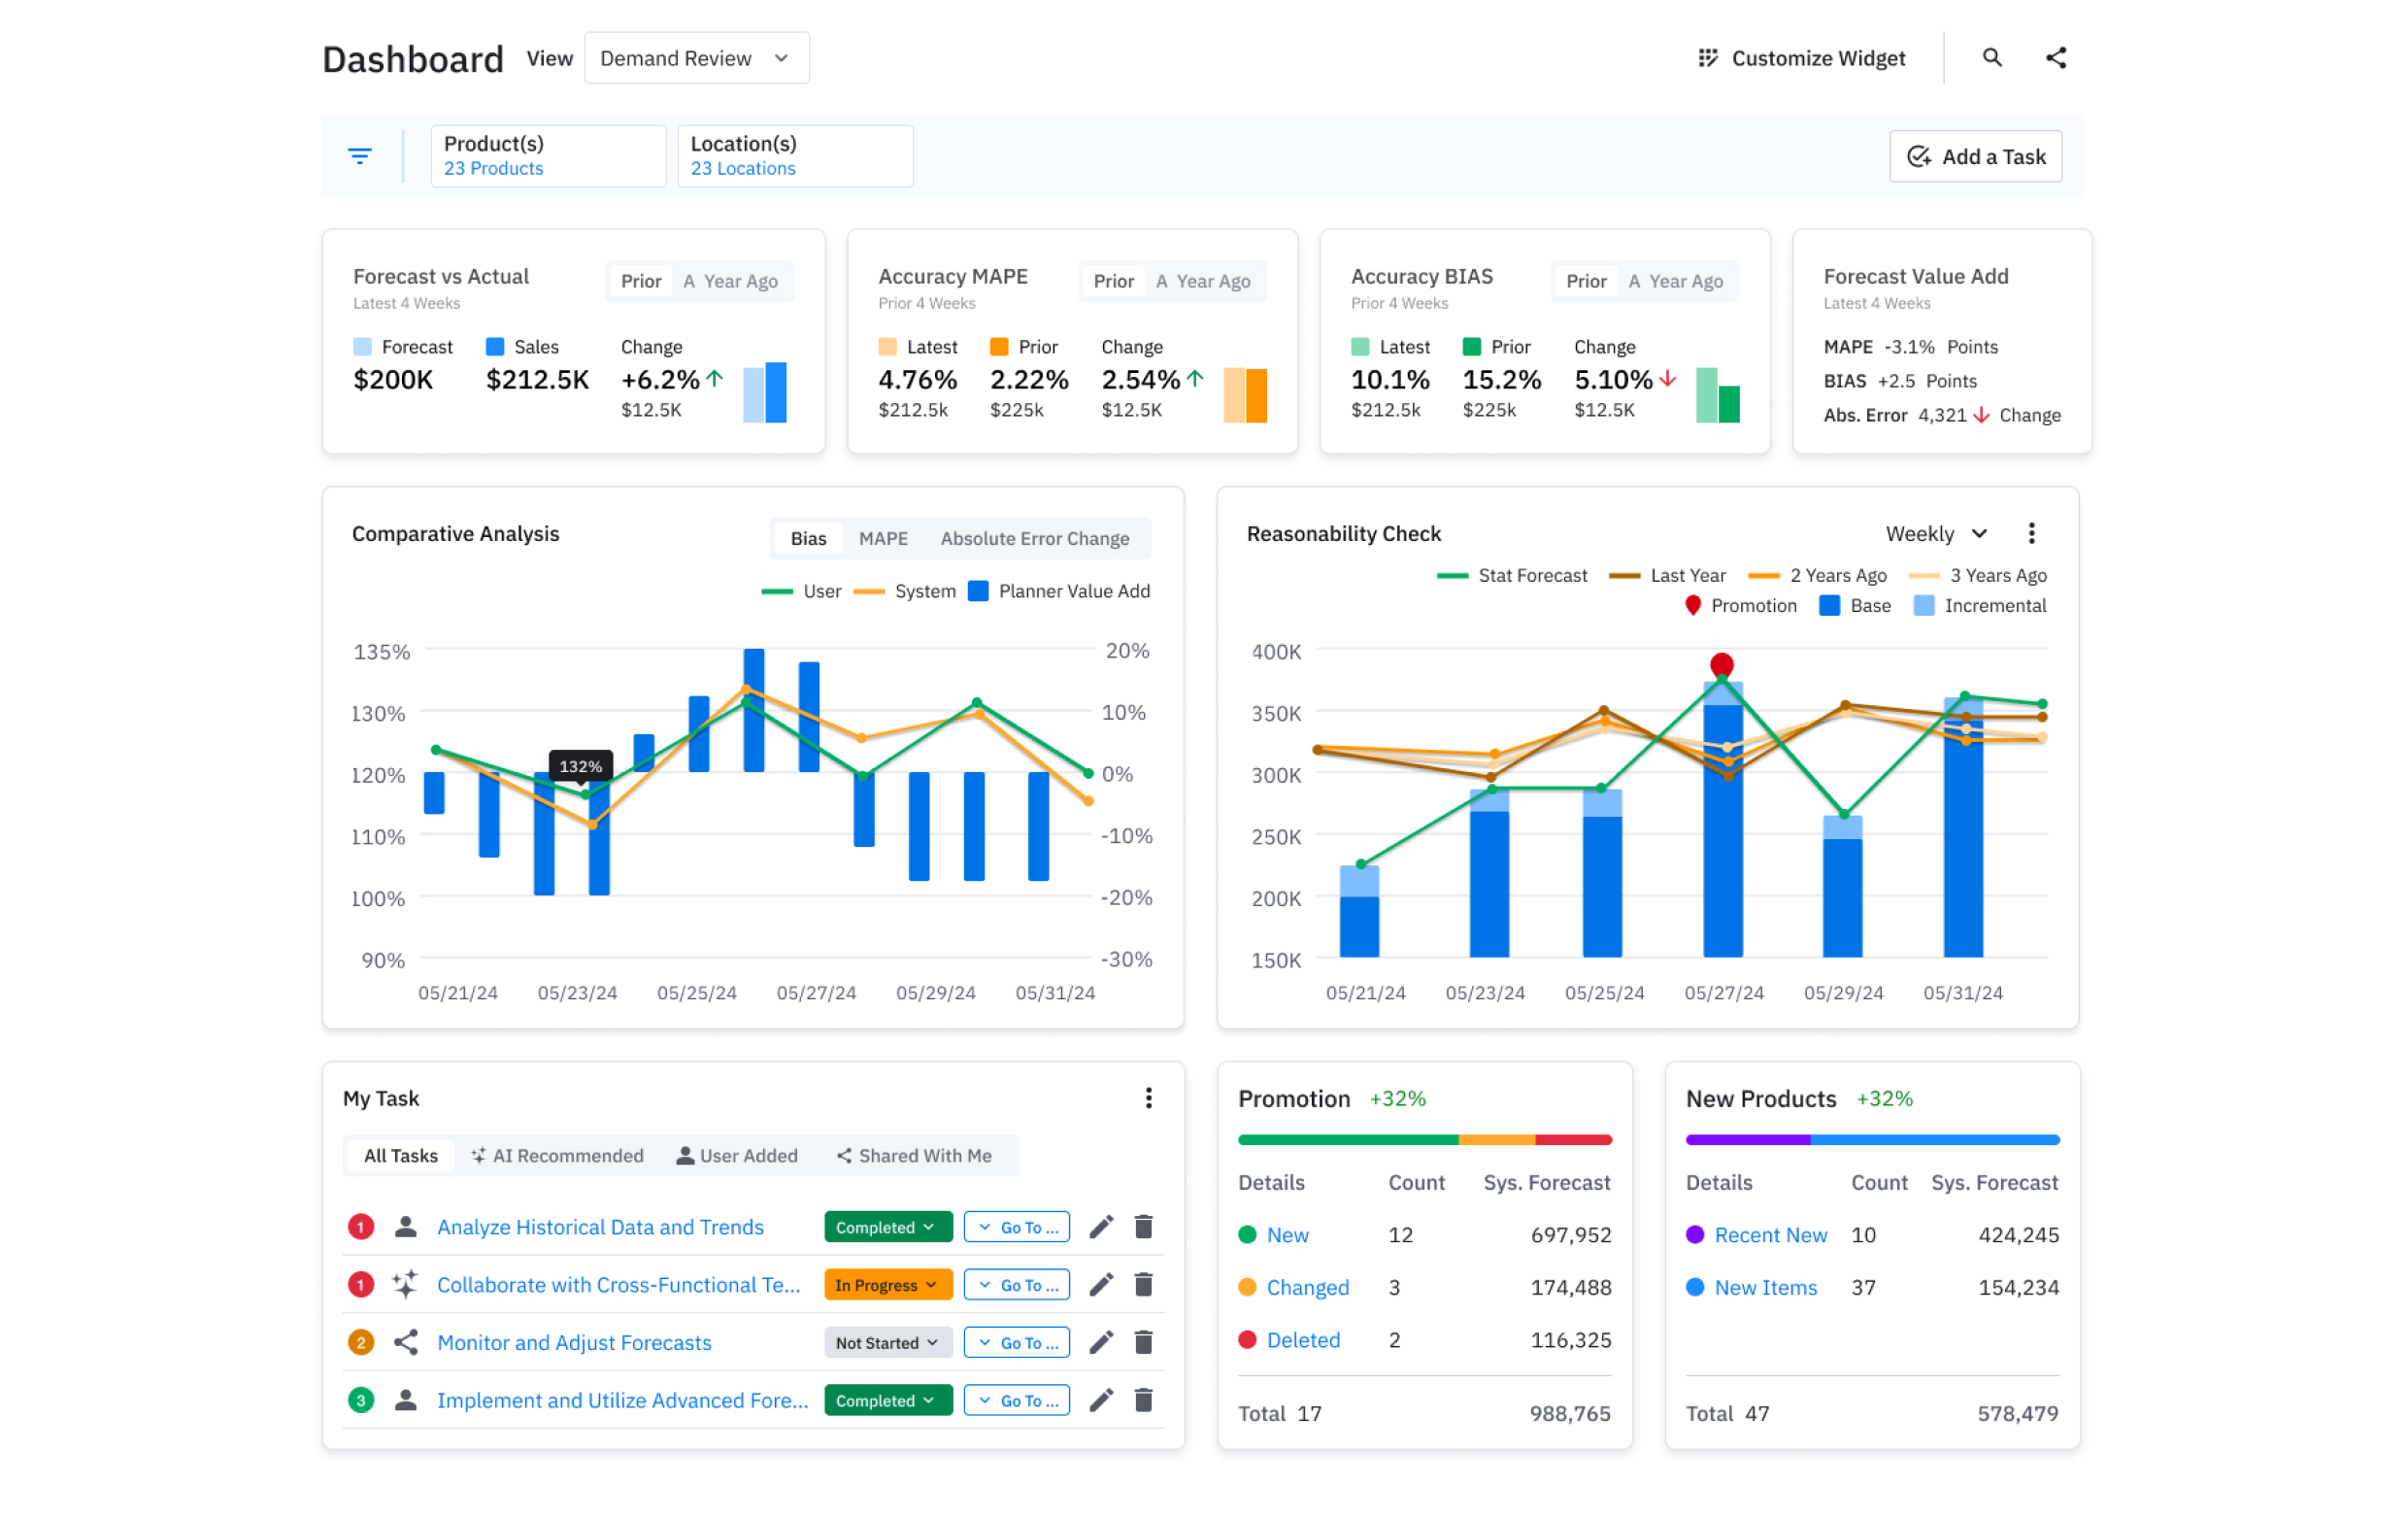Open My Task three-dot menu
Image resolution: width=2408 pixels, height=1517 pixels.
coord(1148,1098)
